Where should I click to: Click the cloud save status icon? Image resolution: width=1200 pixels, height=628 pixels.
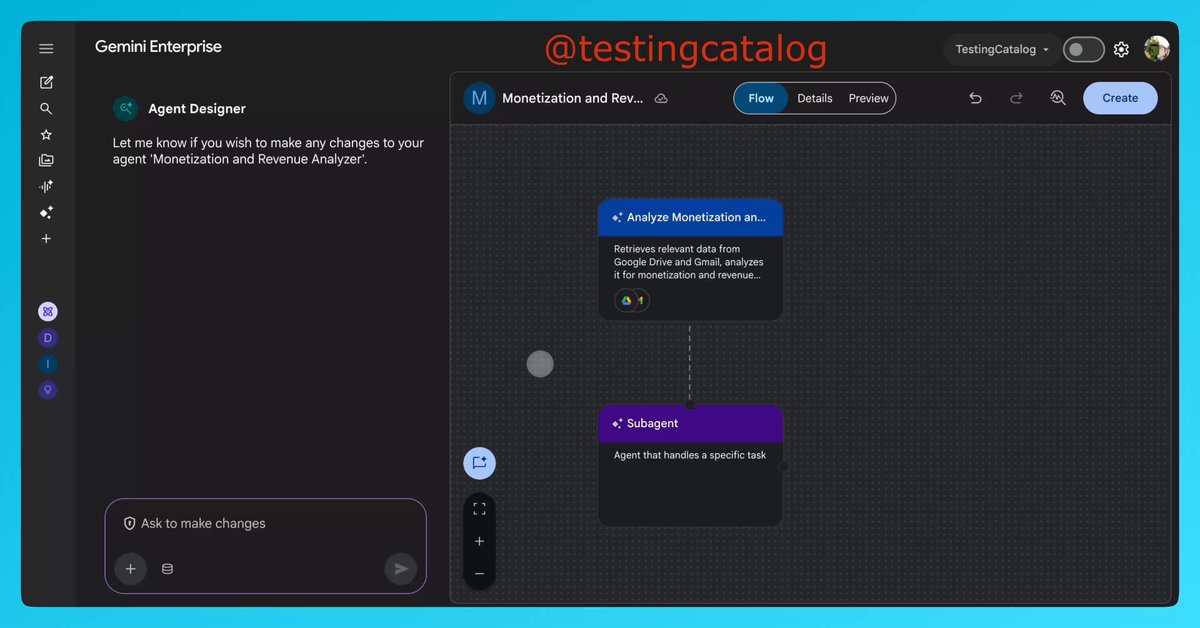[x=661, y=98]
